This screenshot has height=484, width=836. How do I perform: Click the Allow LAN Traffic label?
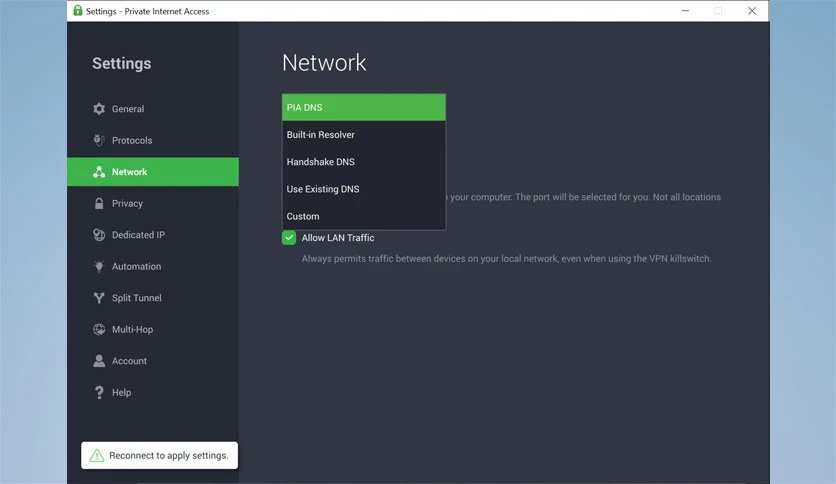[337, 238]
